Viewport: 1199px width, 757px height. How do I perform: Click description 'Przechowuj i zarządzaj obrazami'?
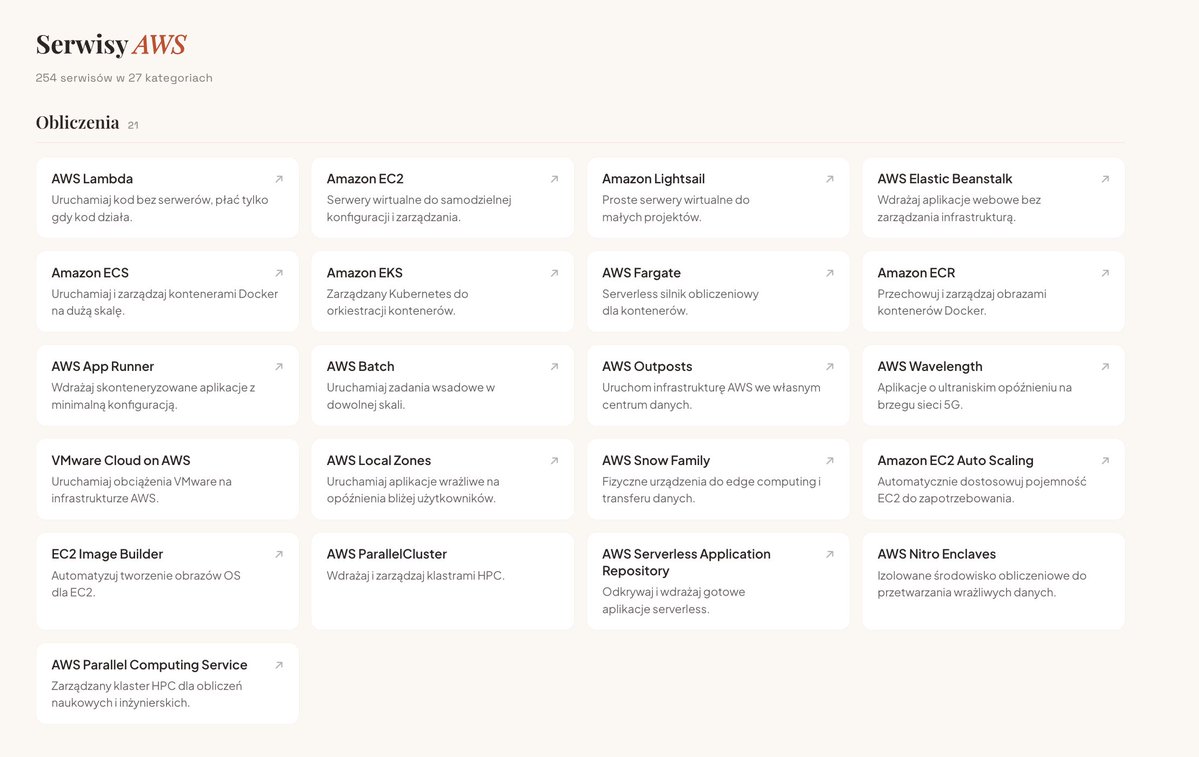(962, 294)
